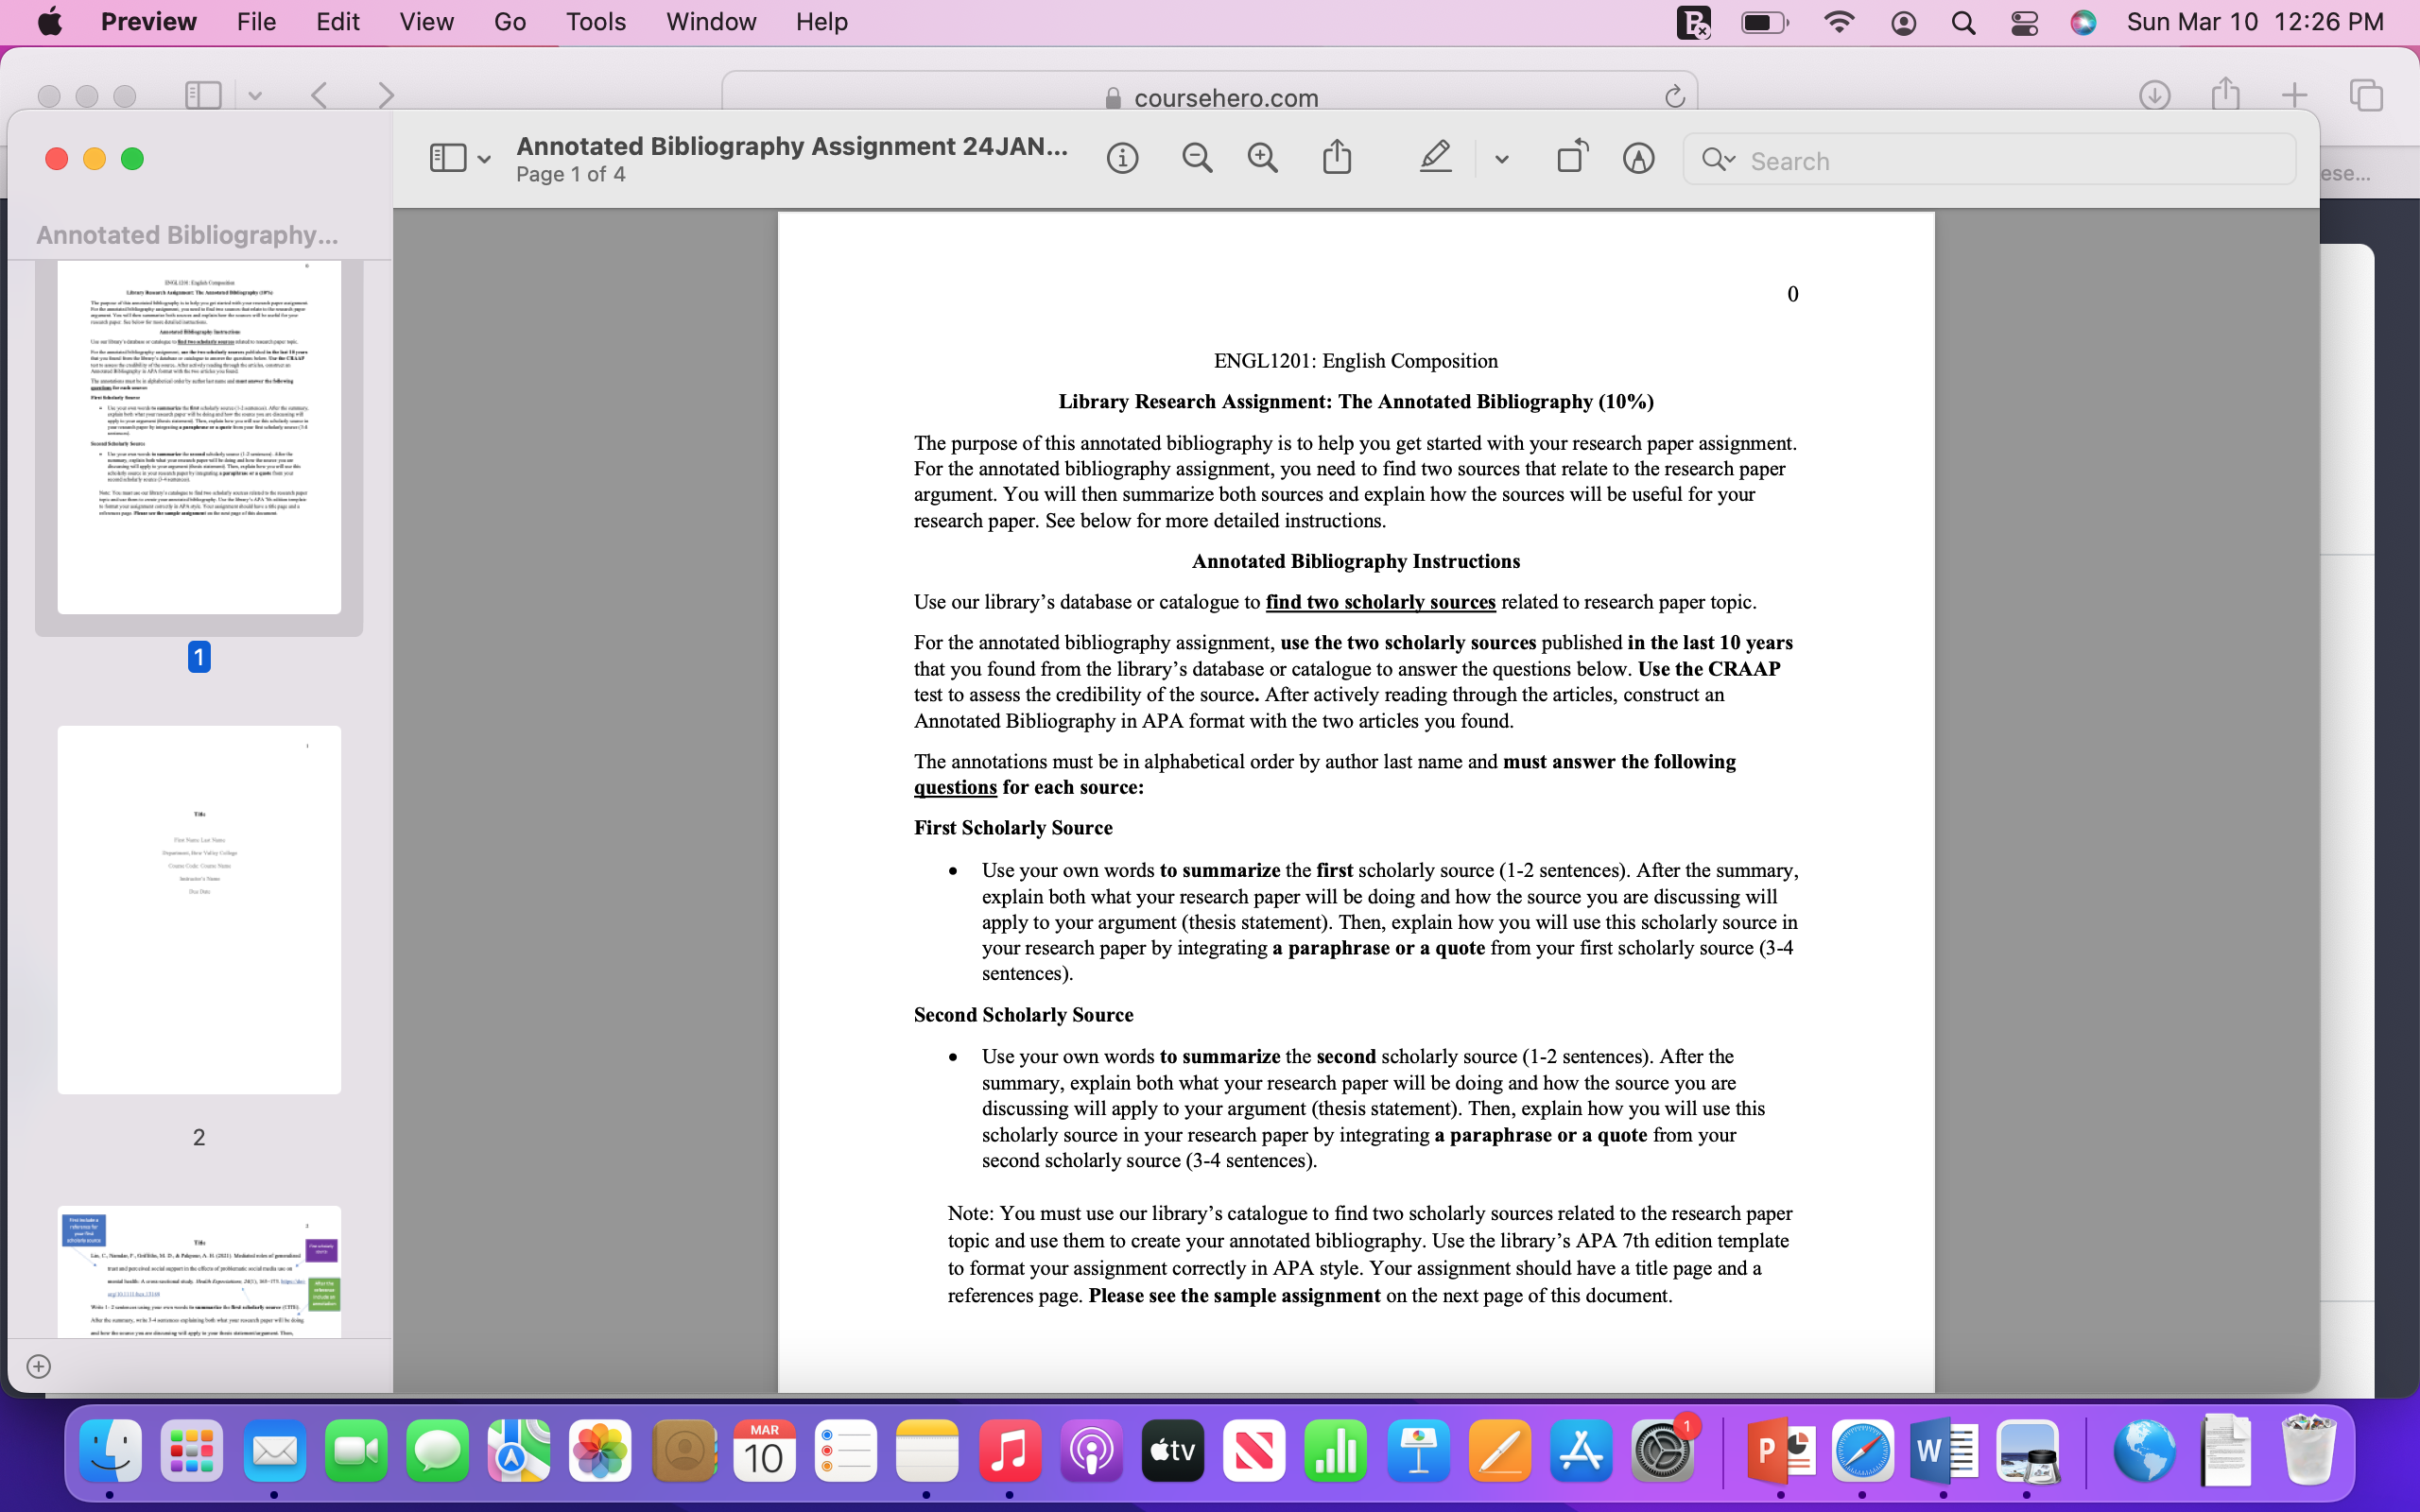The height and width of the screenshot is (1512, 2420).
Task: Open the View menu
Action: pos(427,21)
